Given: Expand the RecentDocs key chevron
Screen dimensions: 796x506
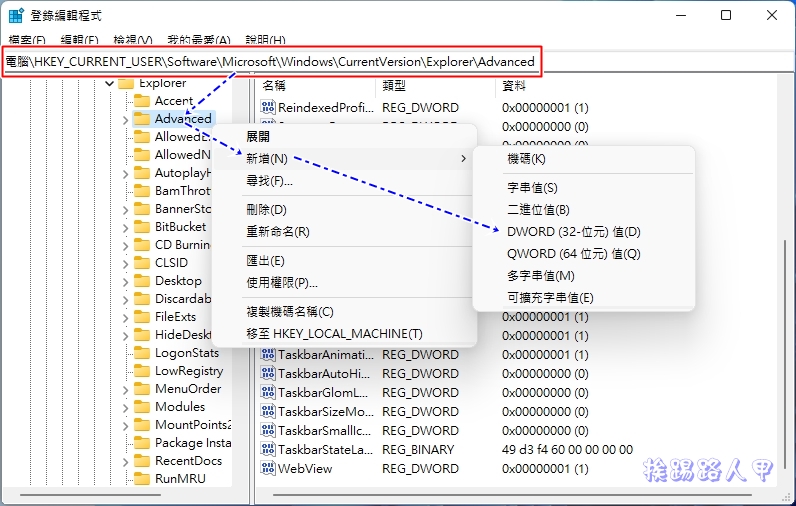Looking at the screenshot, I should tap(125, 462).
